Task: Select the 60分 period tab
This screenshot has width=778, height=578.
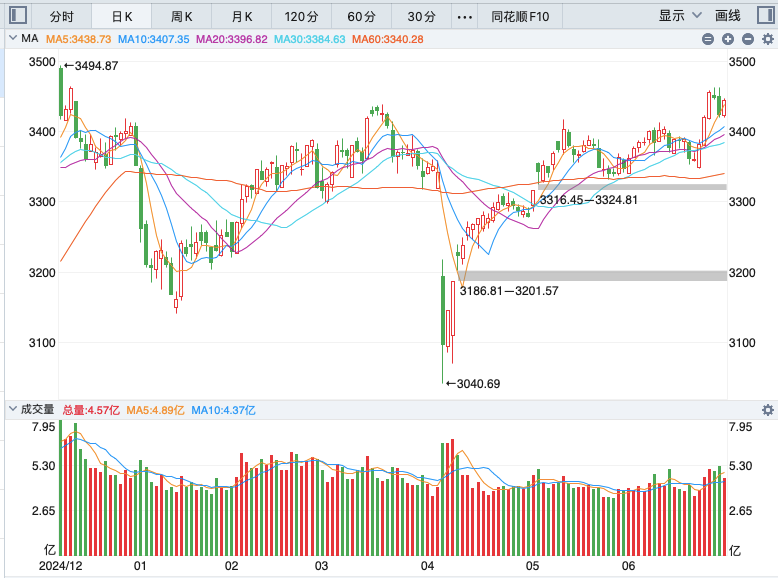Action: (361, 16)
